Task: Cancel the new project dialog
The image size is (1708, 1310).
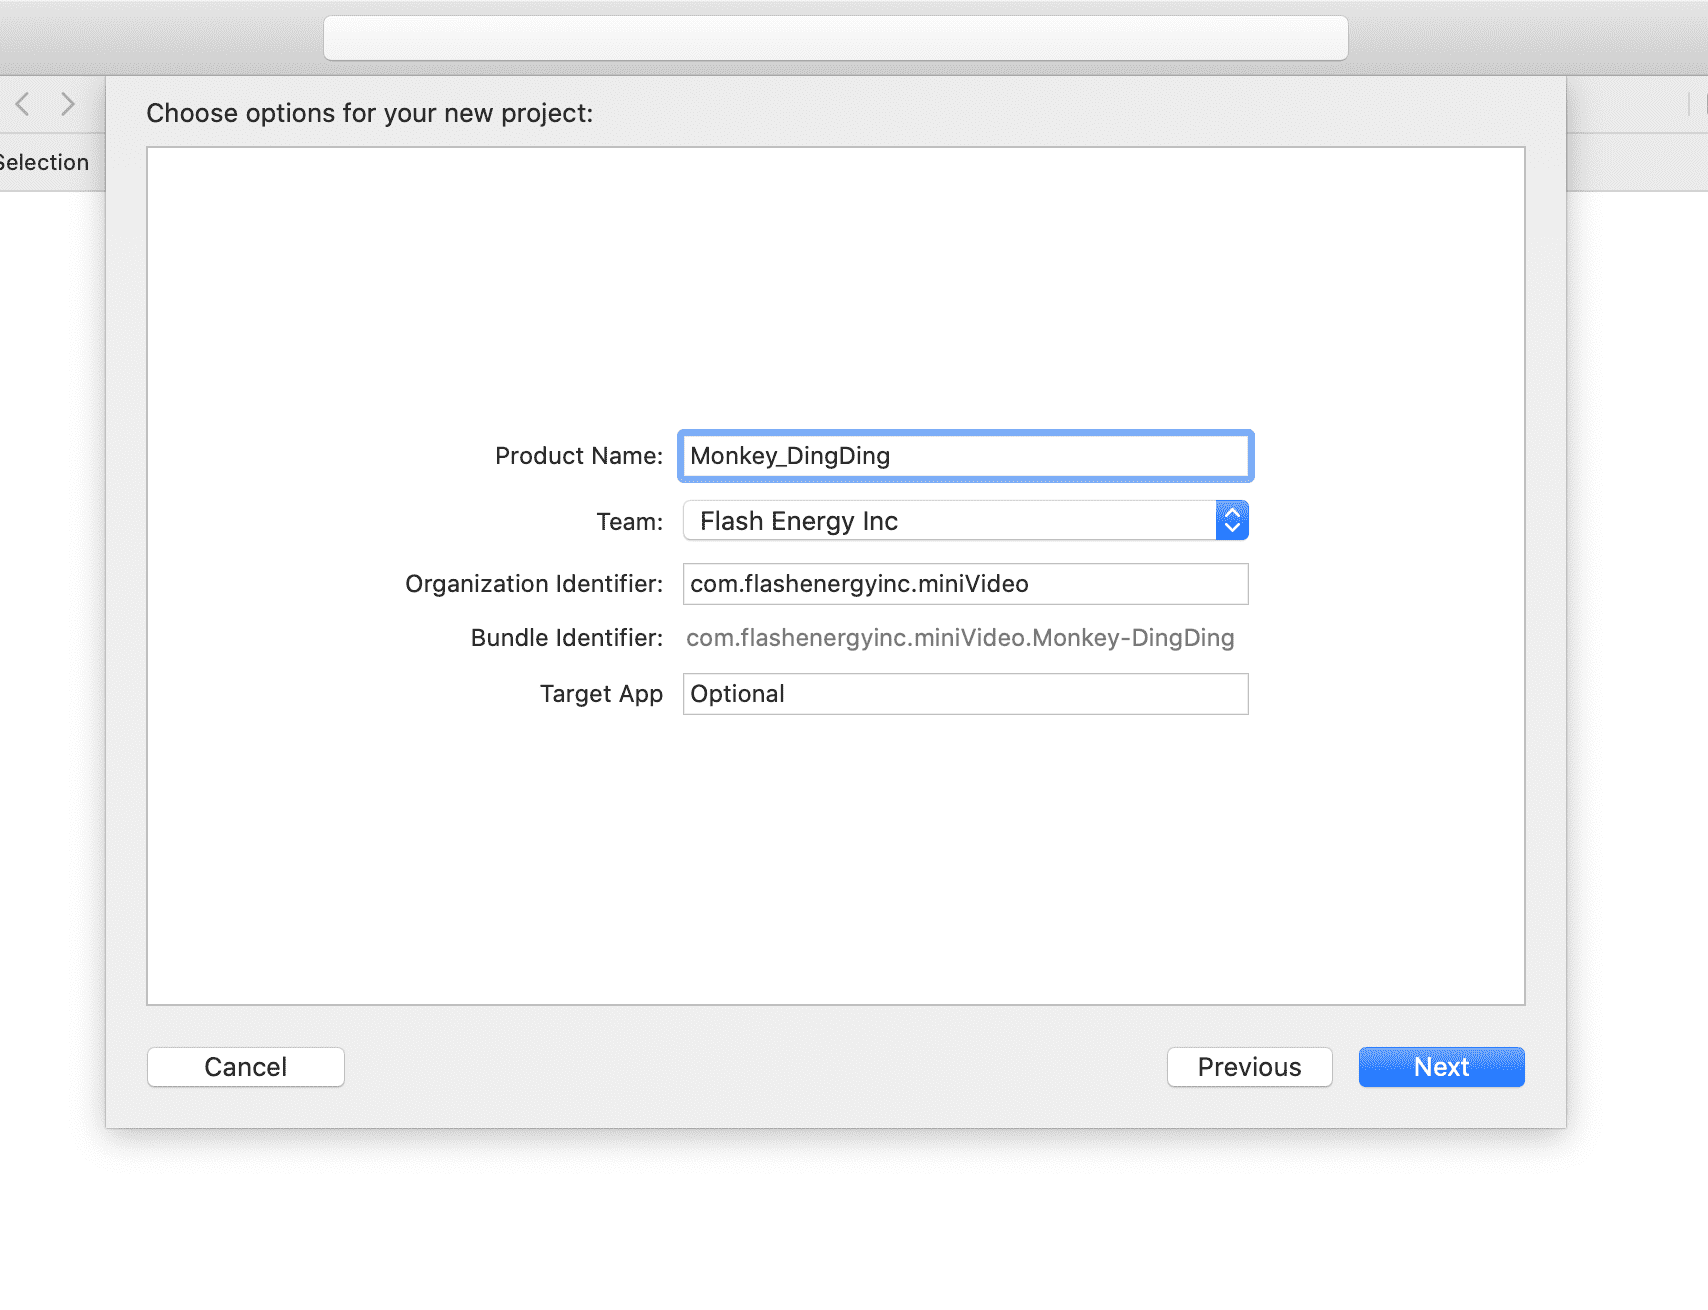Action: tap(246, 1067)
